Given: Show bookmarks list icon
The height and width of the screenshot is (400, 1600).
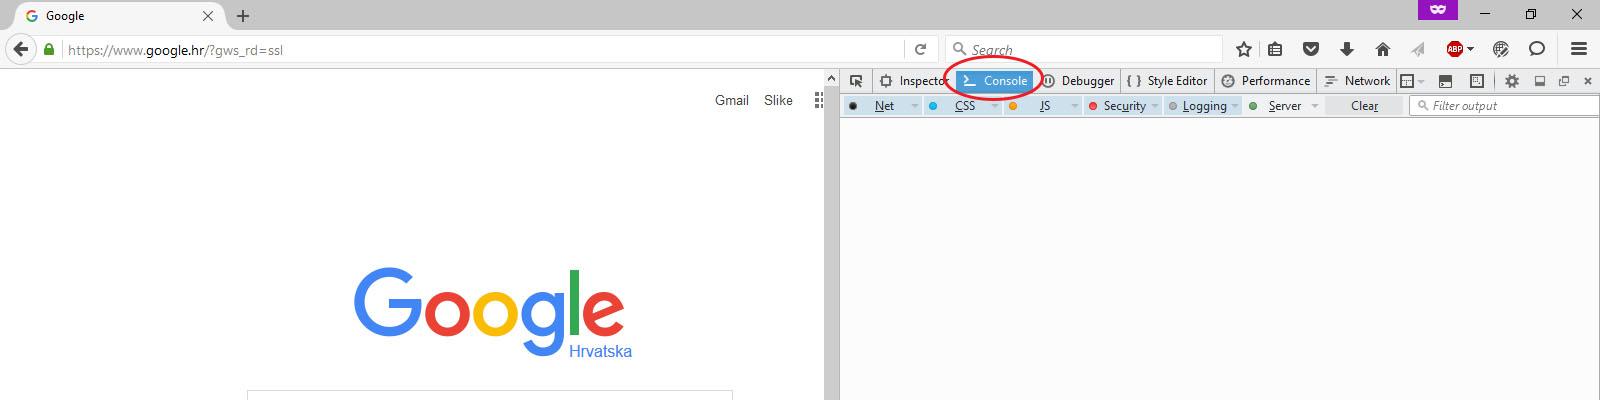Looking at the screenshot, I should [x=1275, y=49].
